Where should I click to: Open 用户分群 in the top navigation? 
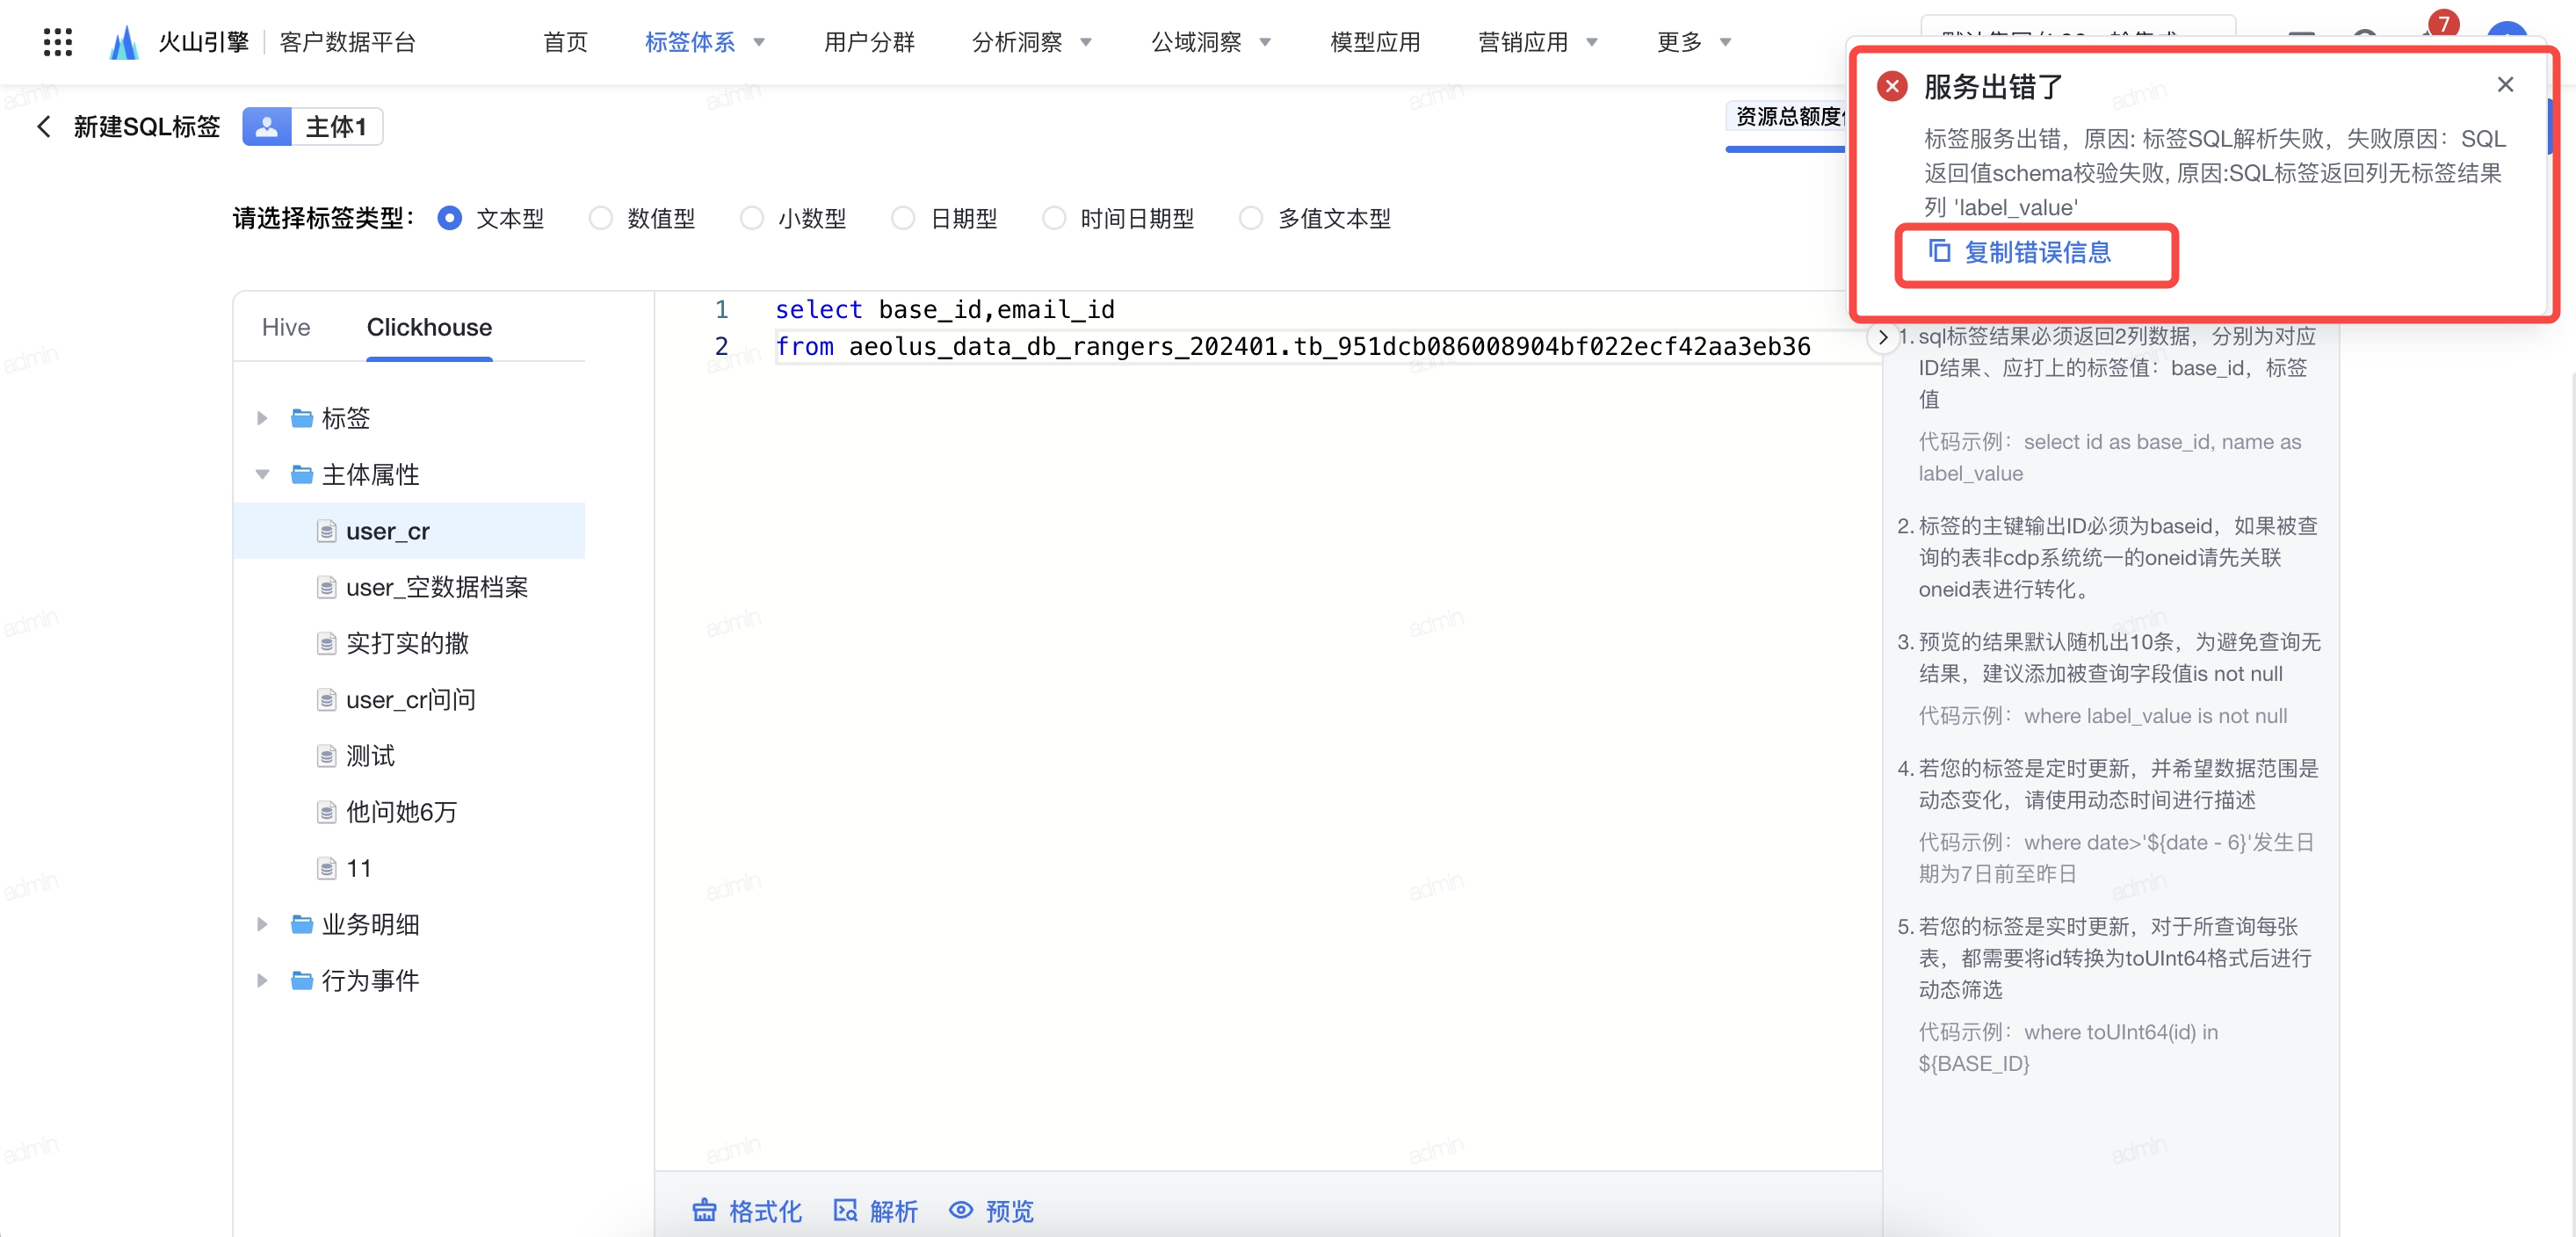[869, 42]
